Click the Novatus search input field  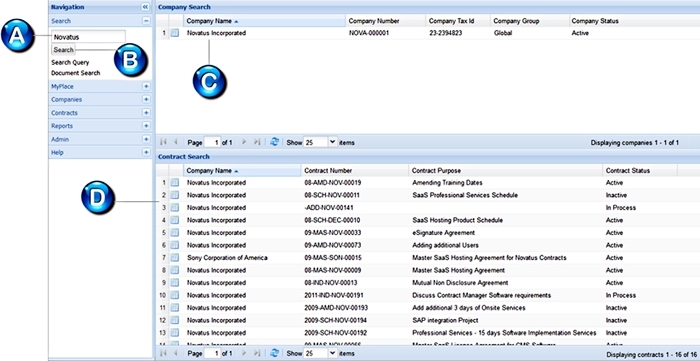pos(88,37)
